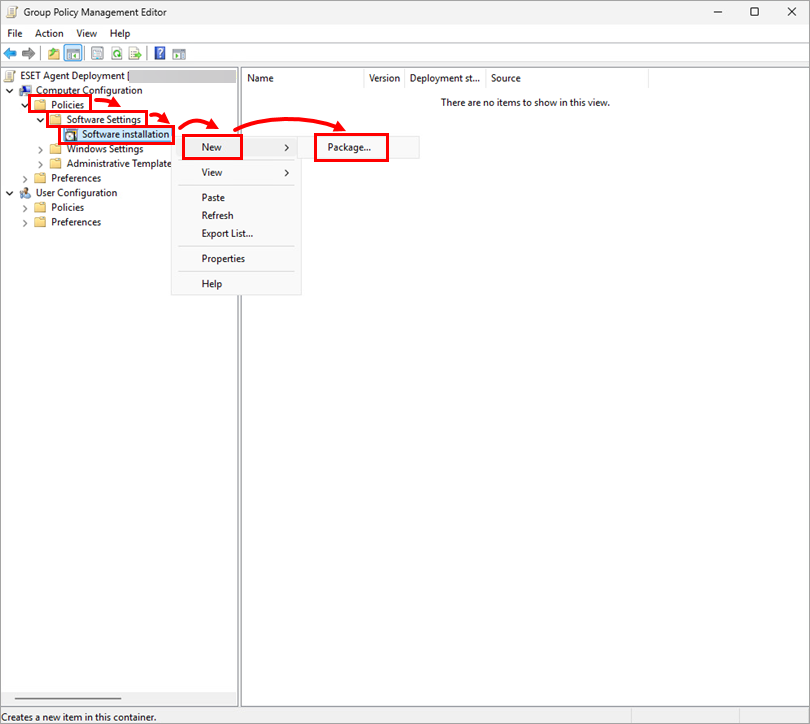Click the Refresh toolbar icon
Image resolution: width=810 pixels, height=724 pixels.
(117, 54)
